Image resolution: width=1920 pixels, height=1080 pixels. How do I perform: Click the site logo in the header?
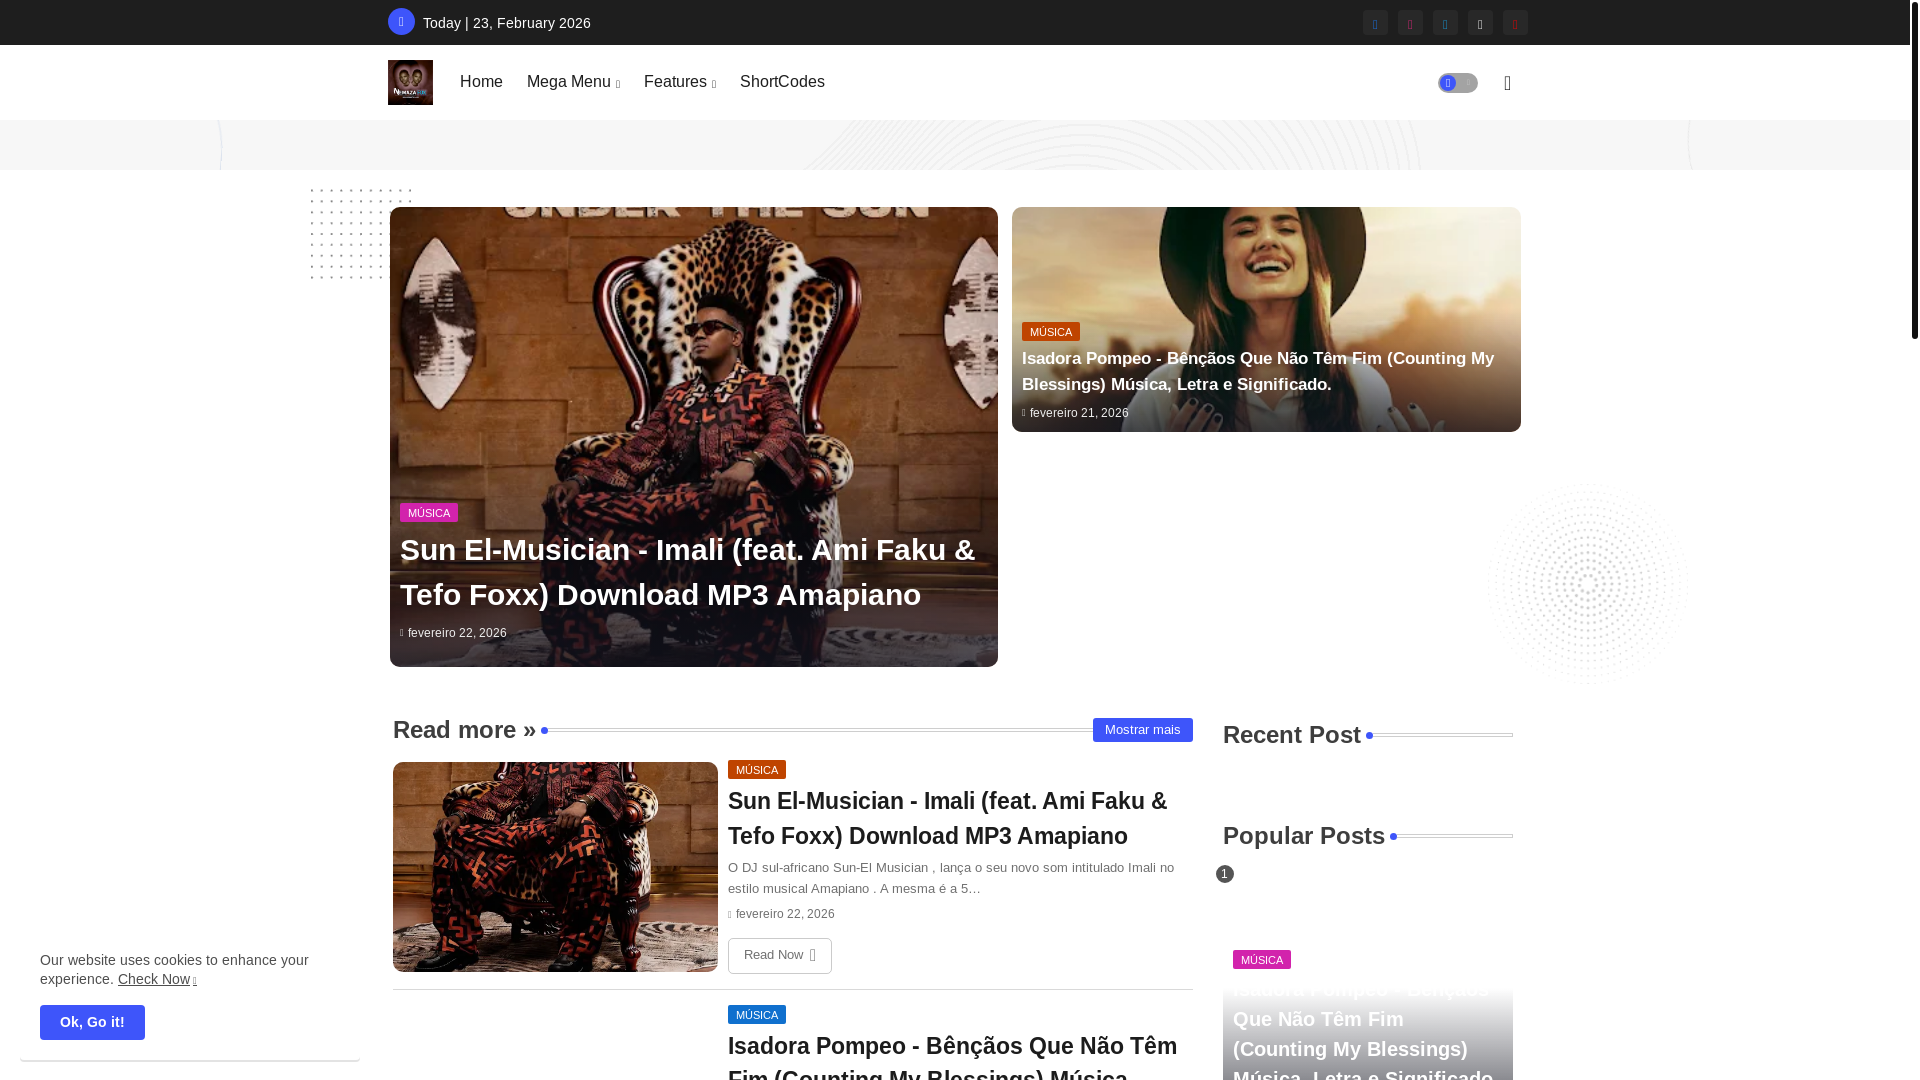(410, 82)
